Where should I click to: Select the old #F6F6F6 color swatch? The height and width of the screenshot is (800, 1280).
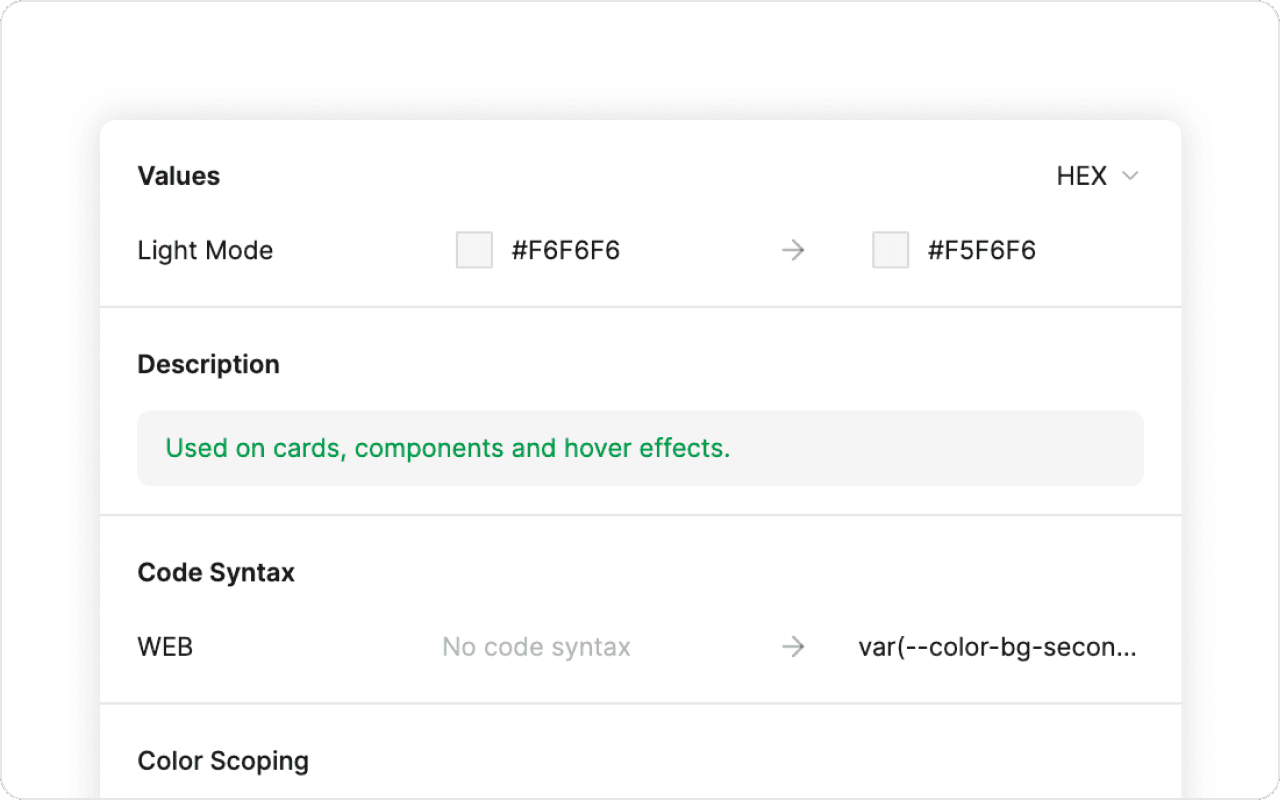pyautogui.click(x=474, y=250)
